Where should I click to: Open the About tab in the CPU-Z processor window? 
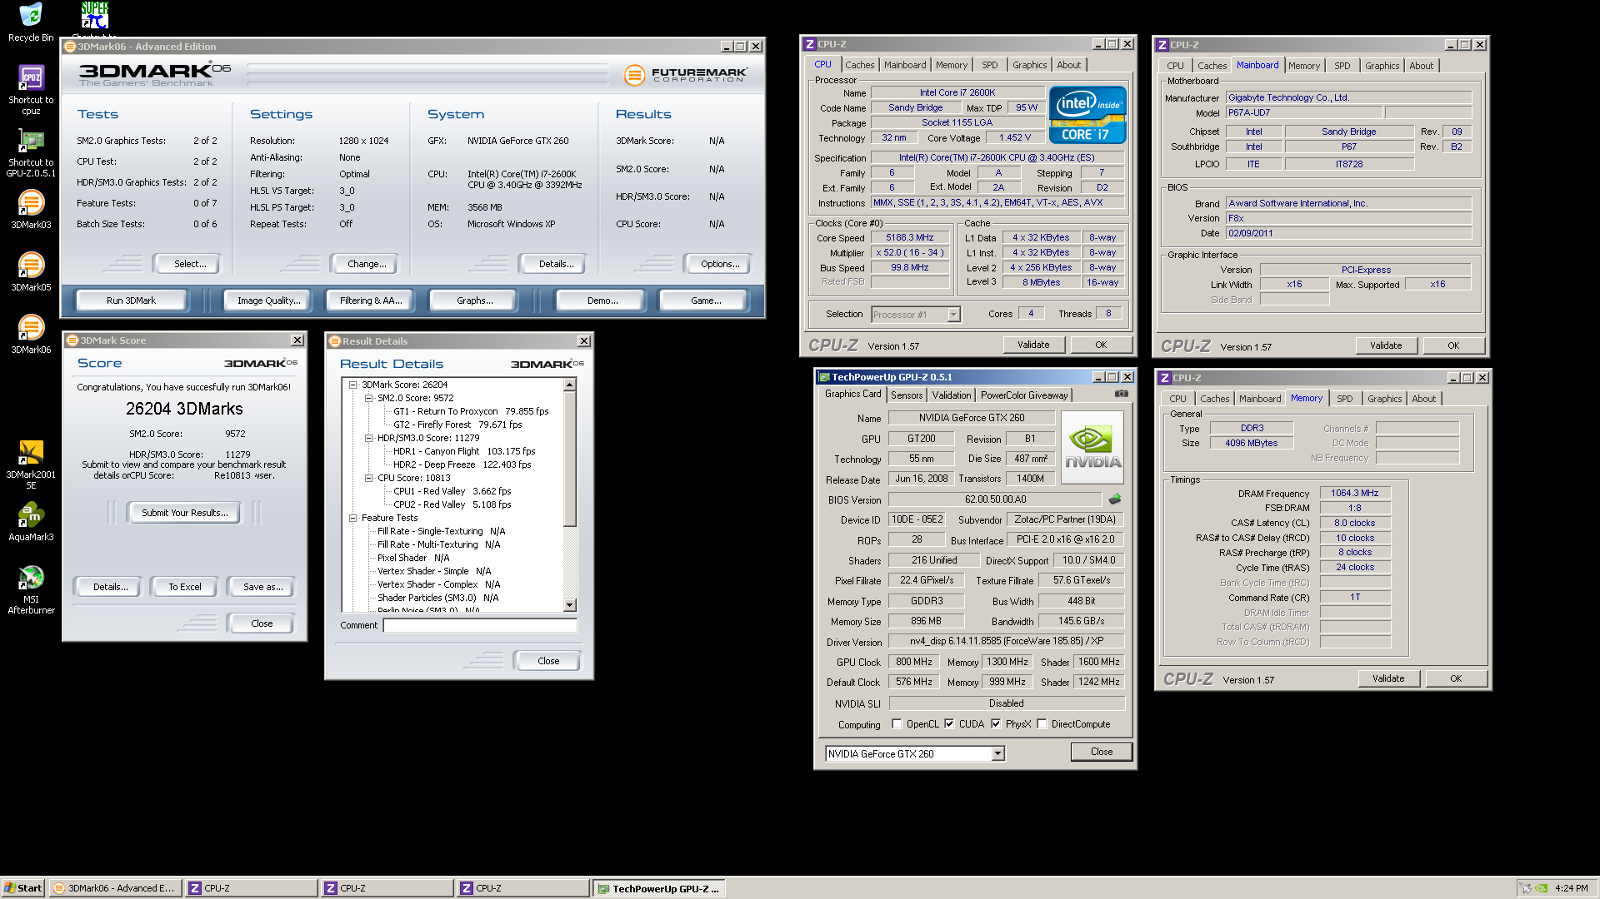point(1069,65)
